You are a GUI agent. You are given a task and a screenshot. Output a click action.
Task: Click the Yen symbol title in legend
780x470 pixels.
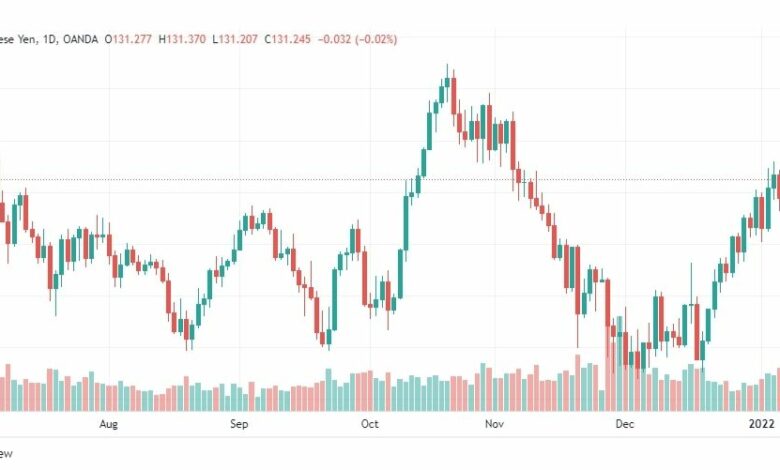26,39
